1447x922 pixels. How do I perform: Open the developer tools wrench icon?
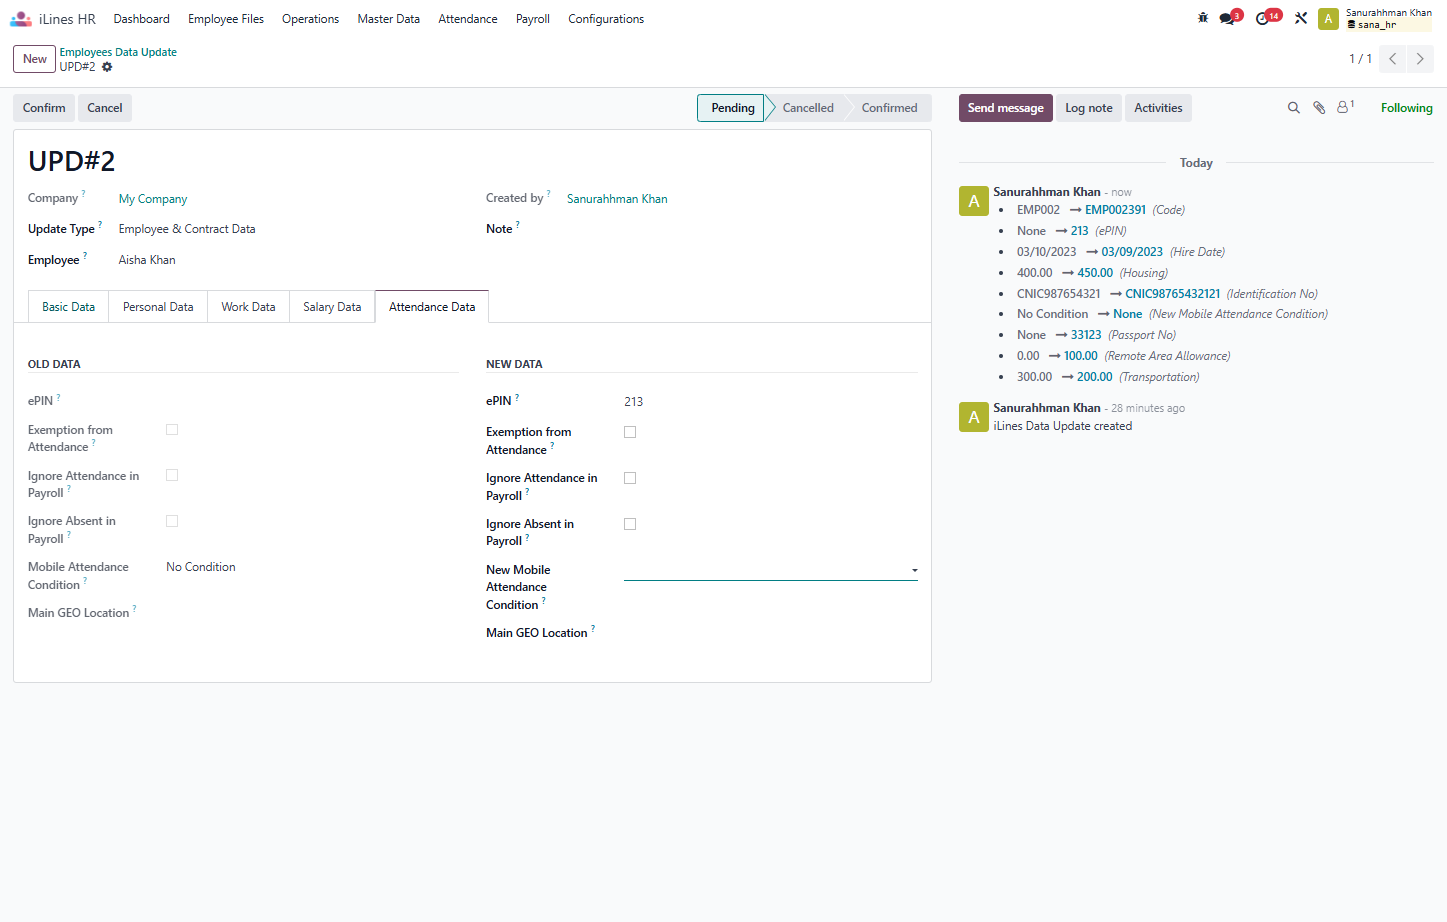tap(1301, 18)
